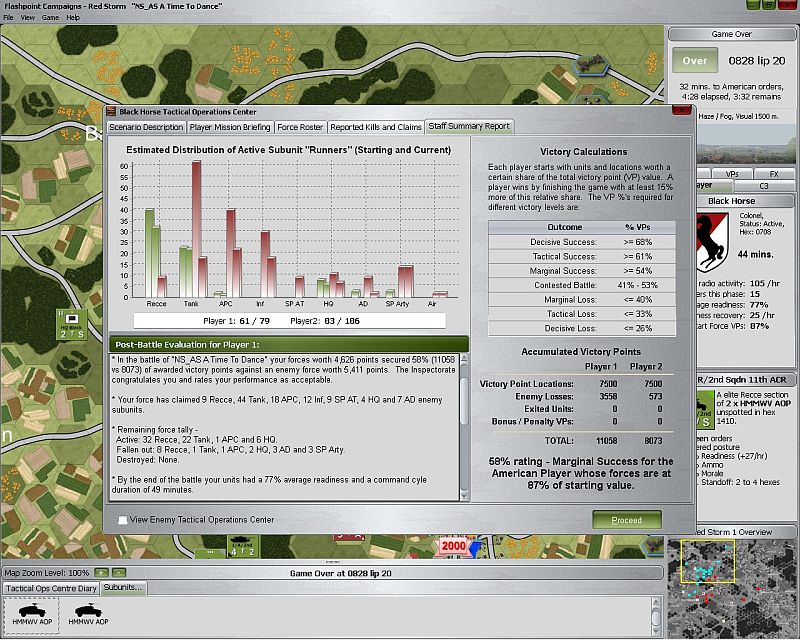
Task: Click the Recce bars in runners chart
Action: (x=156, y=253)
